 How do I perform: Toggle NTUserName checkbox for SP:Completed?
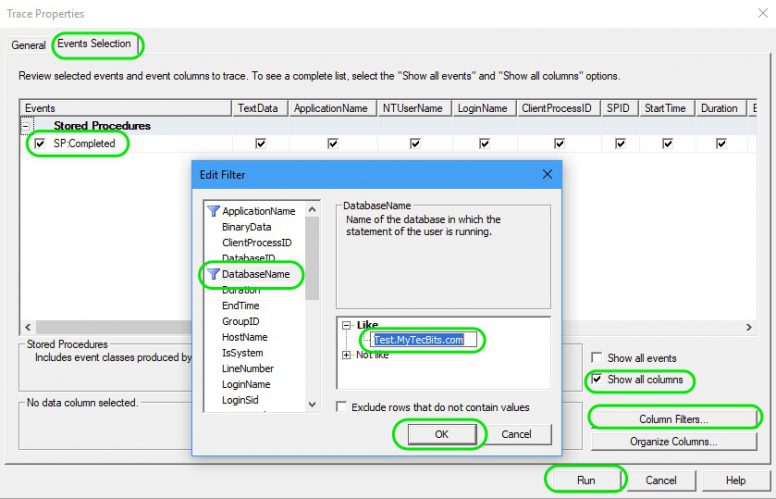coord(415,144)
